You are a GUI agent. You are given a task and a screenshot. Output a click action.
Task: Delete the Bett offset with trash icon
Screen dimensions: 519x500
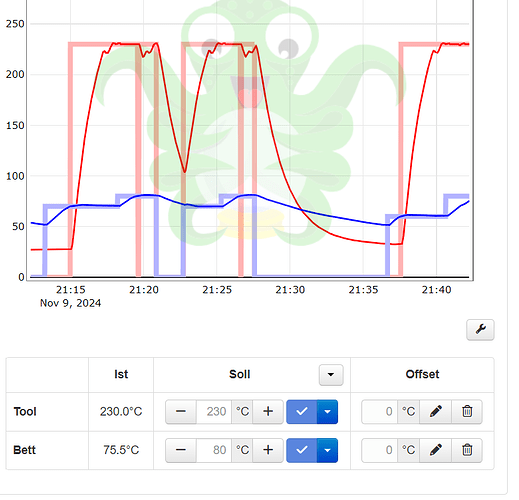point(467,450)
